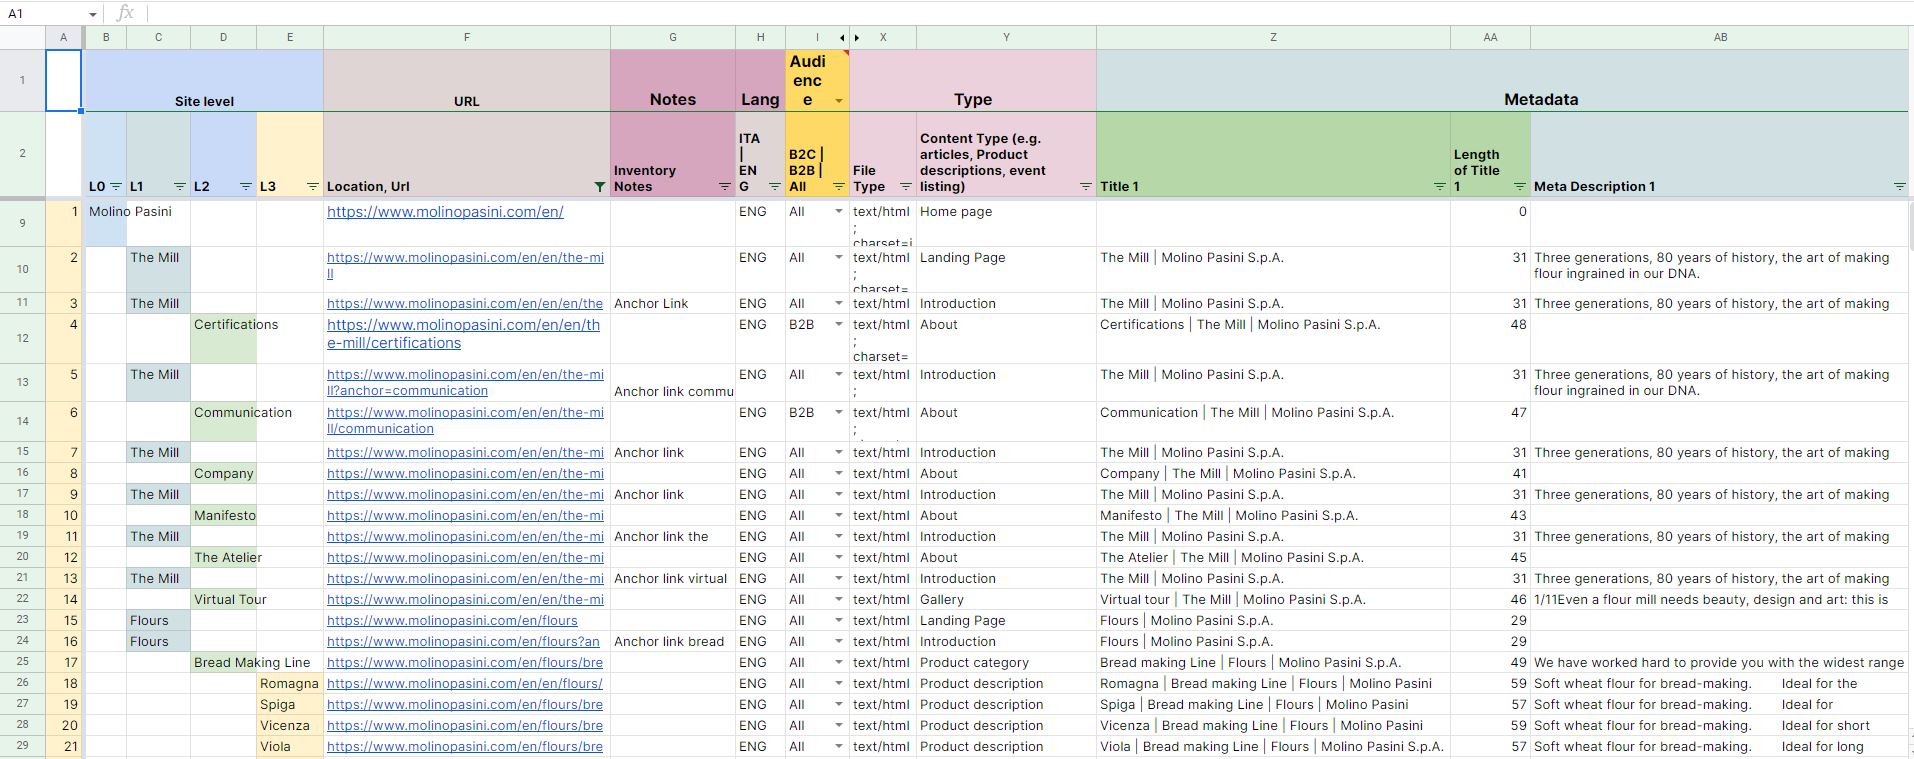Viewport: 1914px width, 759px height.
Task: Select the Certifications L2 cell
Action: [223, 339]
